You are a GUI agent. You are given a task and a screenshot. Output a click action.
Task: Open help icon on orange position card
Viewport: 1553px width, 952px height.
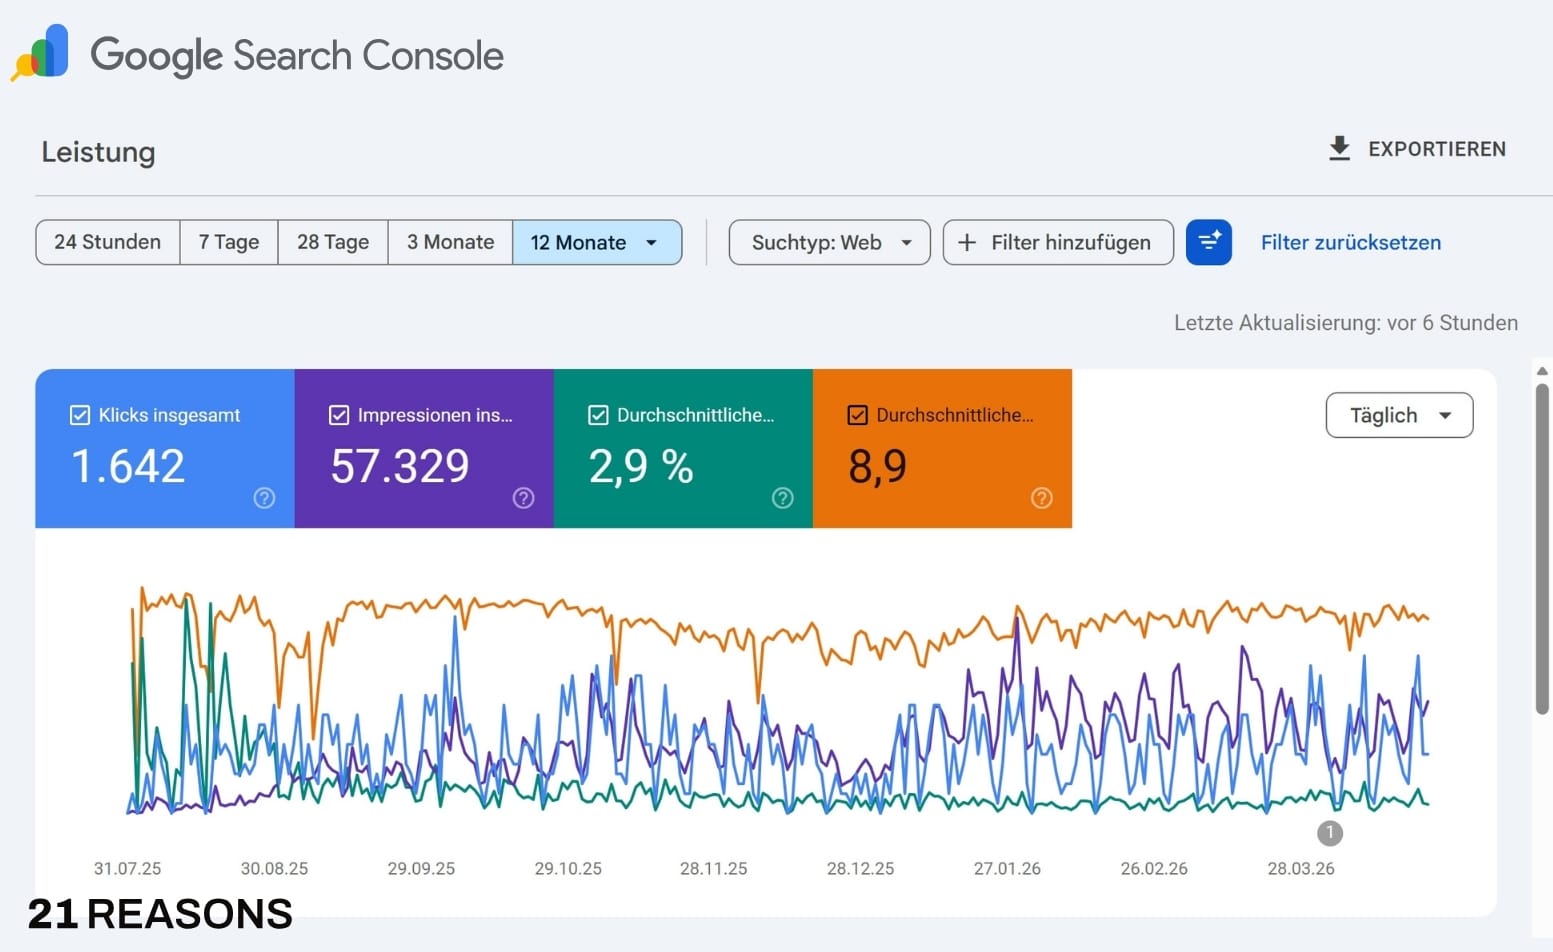coord(1041,498)
